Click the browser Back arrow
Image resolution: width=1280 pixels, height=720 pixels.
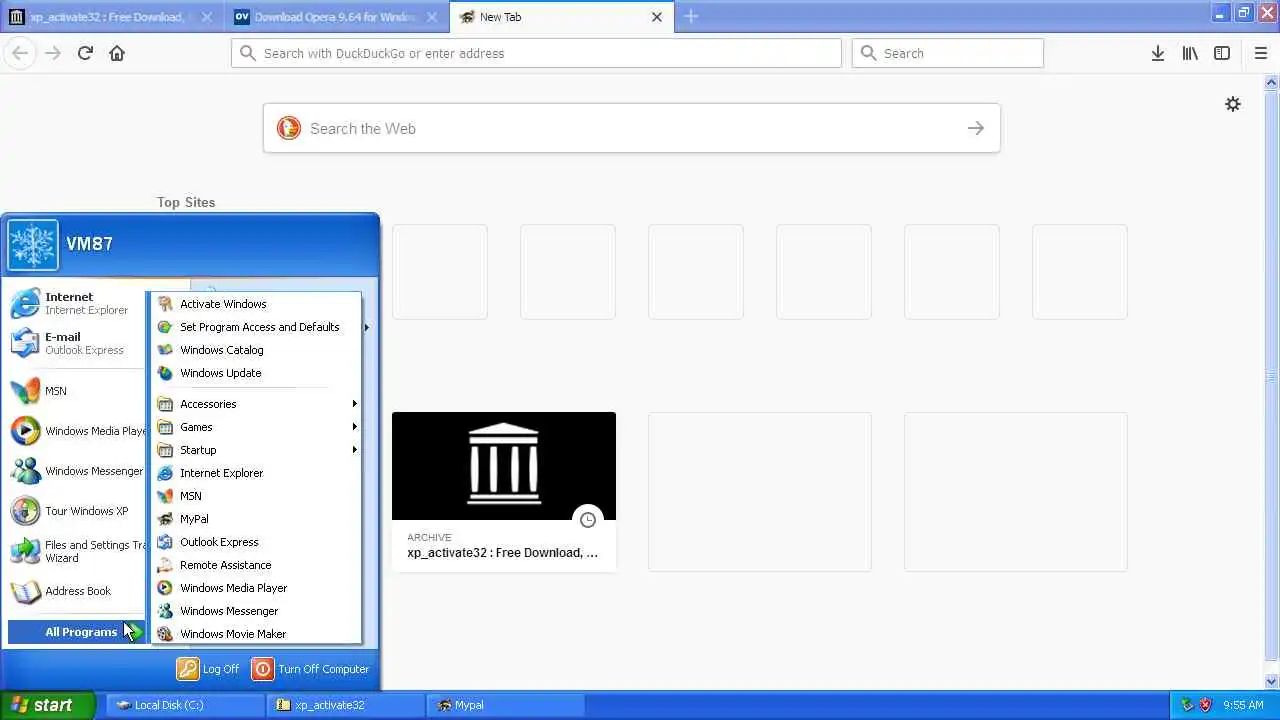20,53
